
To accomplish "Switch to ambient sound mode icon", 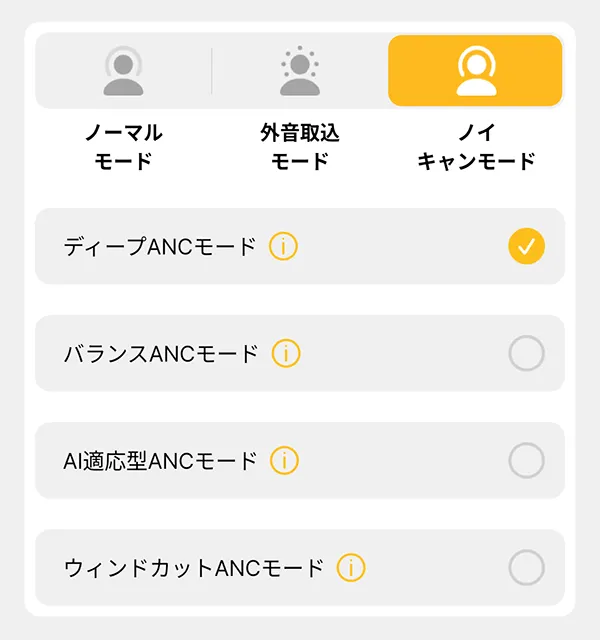I will (300, 71).
